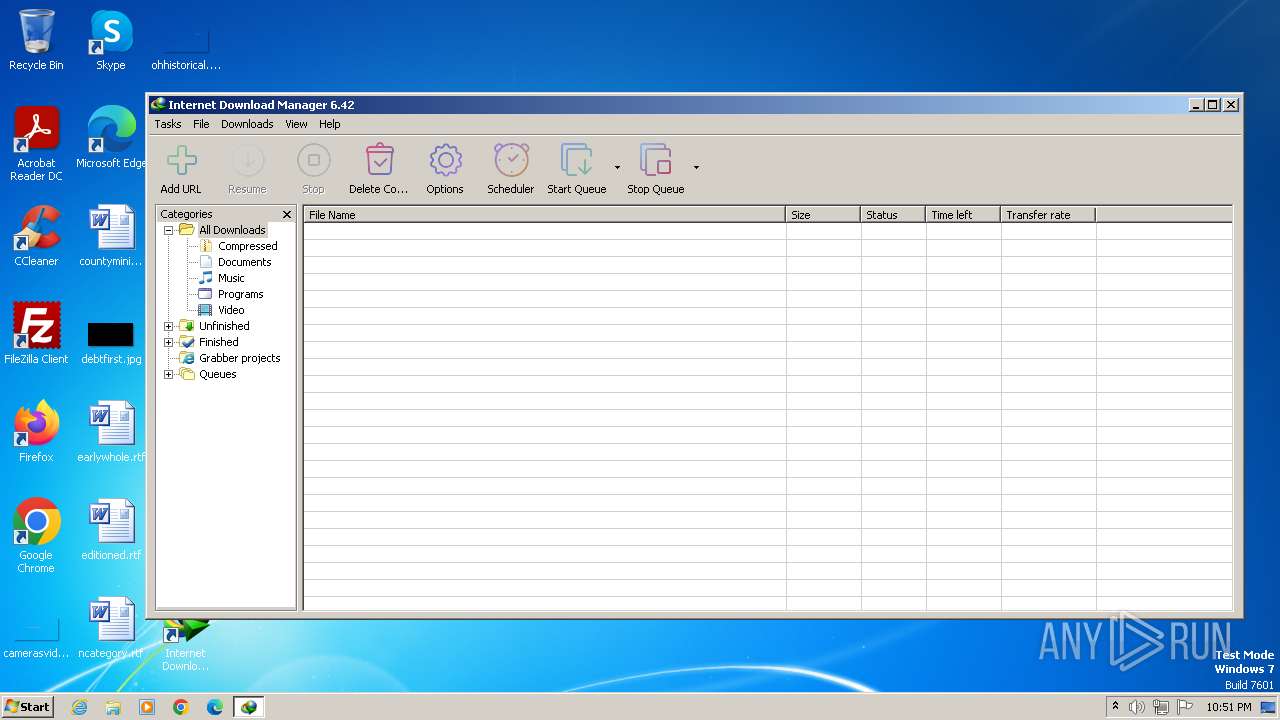Open the View menu

[296, 124]
